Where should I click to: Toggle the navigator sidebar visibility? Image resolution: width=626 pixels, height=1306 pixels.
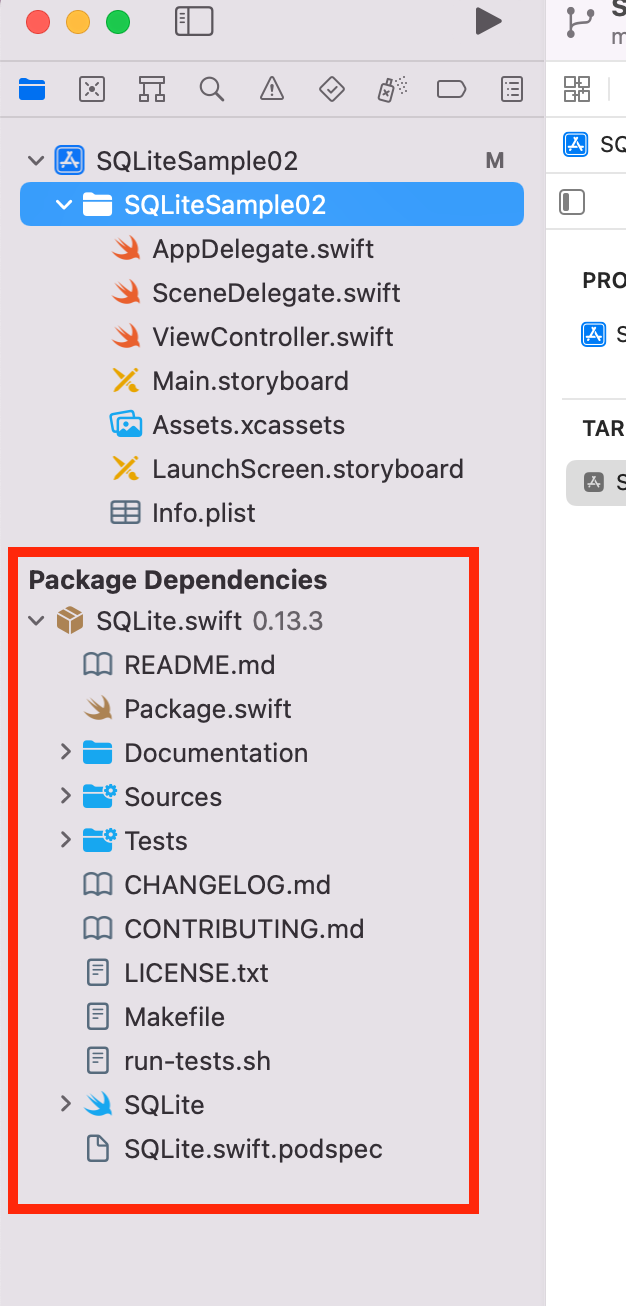(194, 21)
